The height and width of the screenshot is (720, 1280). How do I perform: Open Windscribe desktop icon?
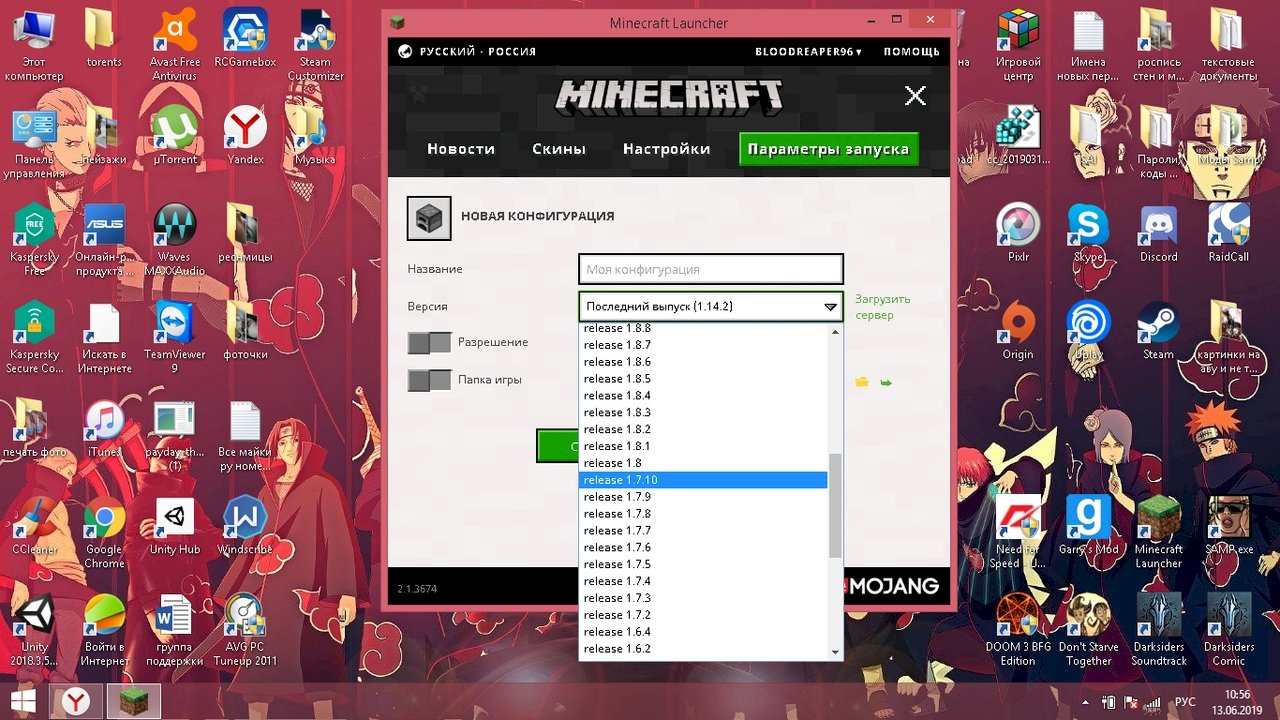(x=245, y=526)
